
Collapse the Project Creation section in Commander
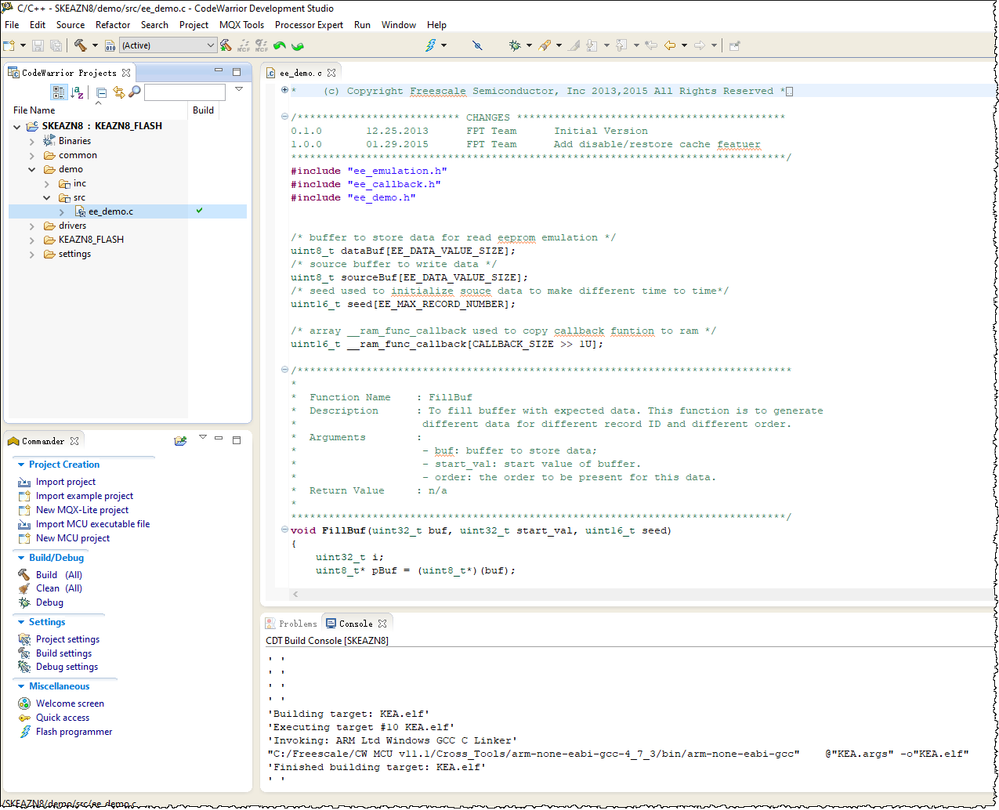(x=20, y=465)
